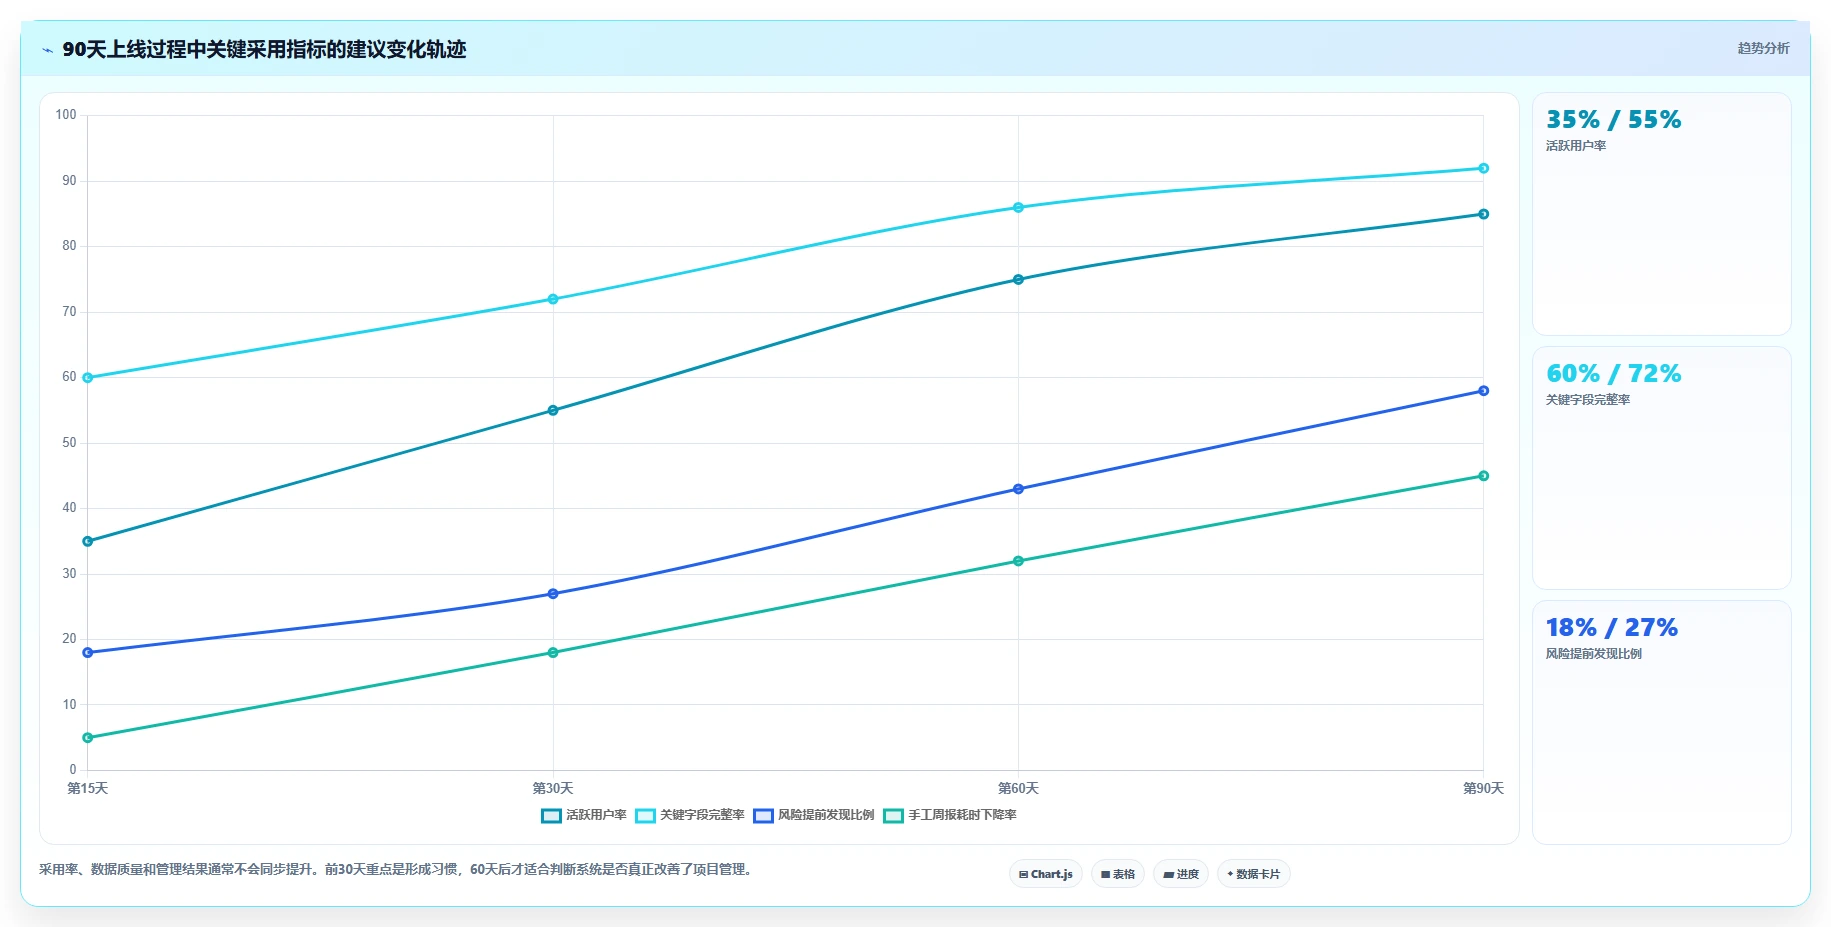Click the 风险提前发现比例 point at 第30天 (27)
This screenshot has width=1831, height=927.
pyautogui.click(x=553, y=593)
